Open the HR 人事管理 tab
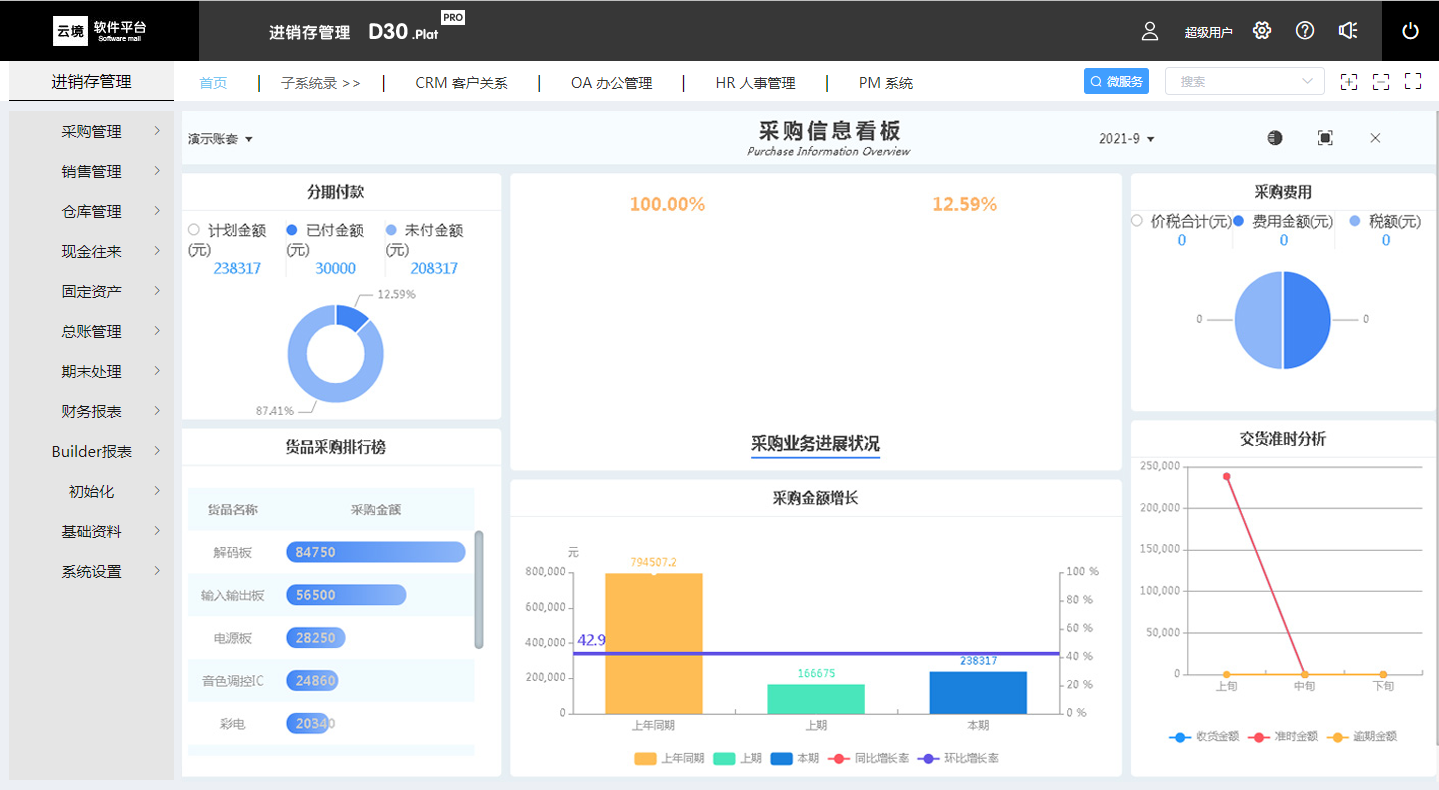This screenshot has height=790, width=1439. [x=755, y=83]
